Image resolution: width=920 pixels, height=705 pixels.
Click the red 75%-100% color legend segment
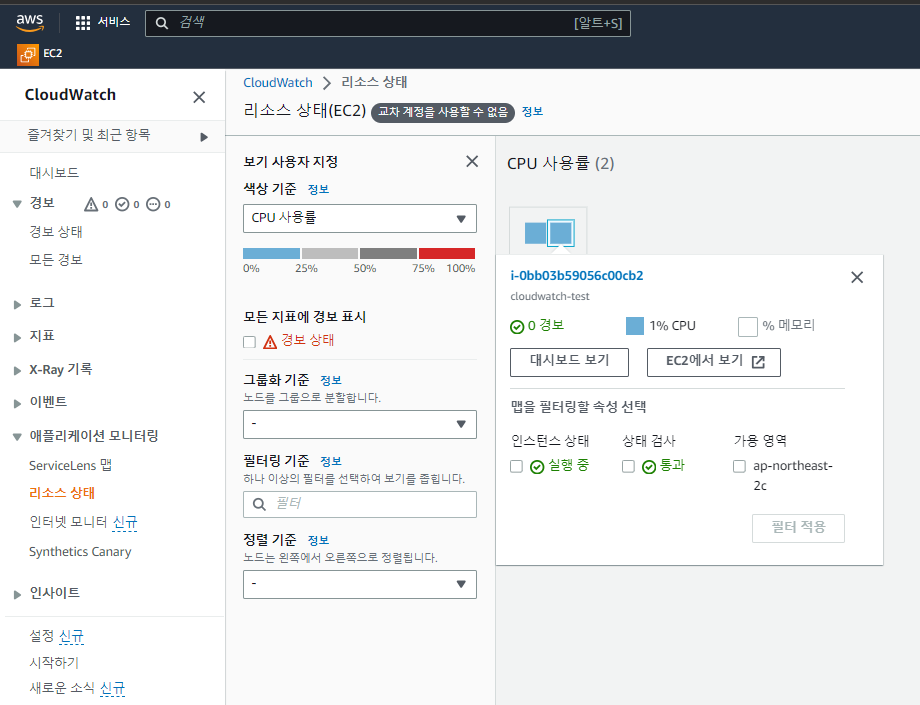pos(447,254)
